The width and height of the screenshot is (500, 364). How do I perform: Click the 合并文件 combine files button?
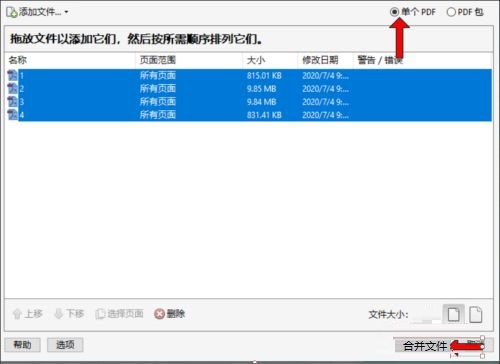[x=424, y=346]
